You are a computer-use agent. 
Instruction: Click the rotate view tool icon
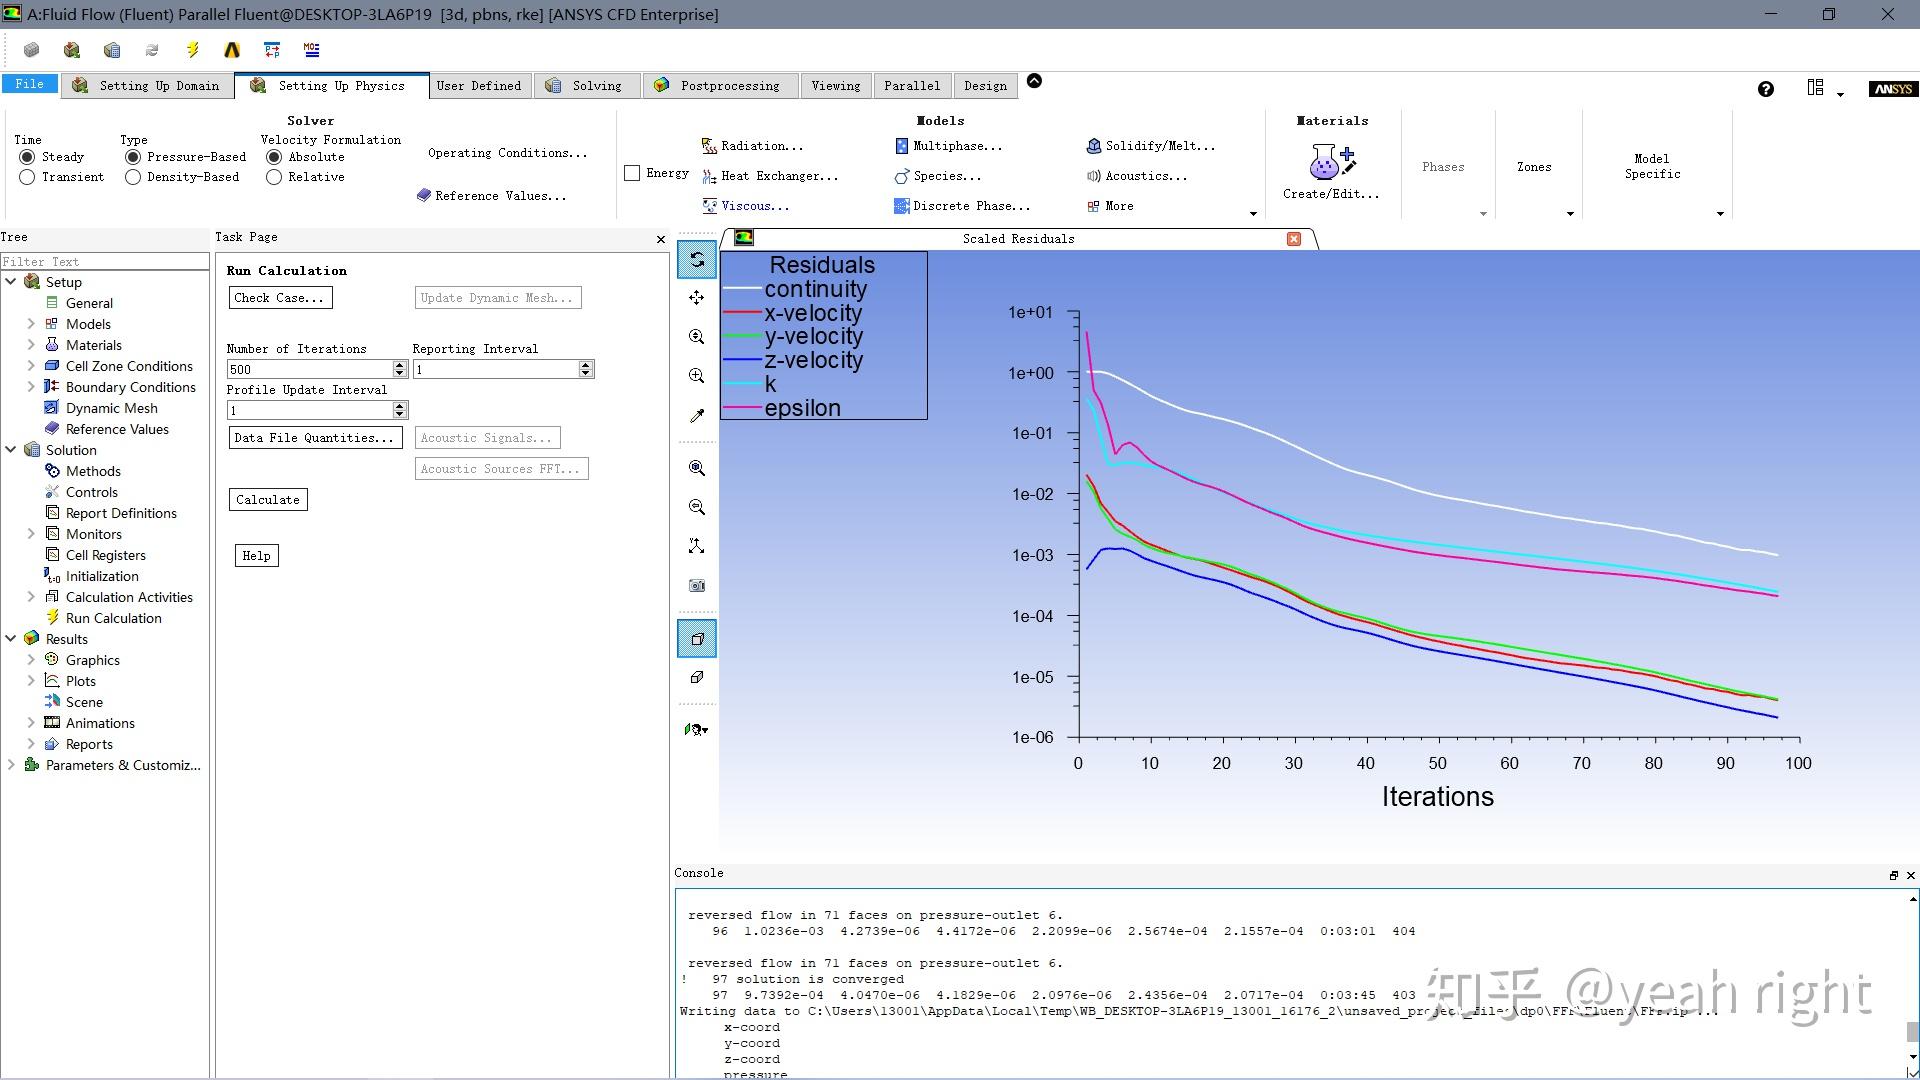coord(697,259)
